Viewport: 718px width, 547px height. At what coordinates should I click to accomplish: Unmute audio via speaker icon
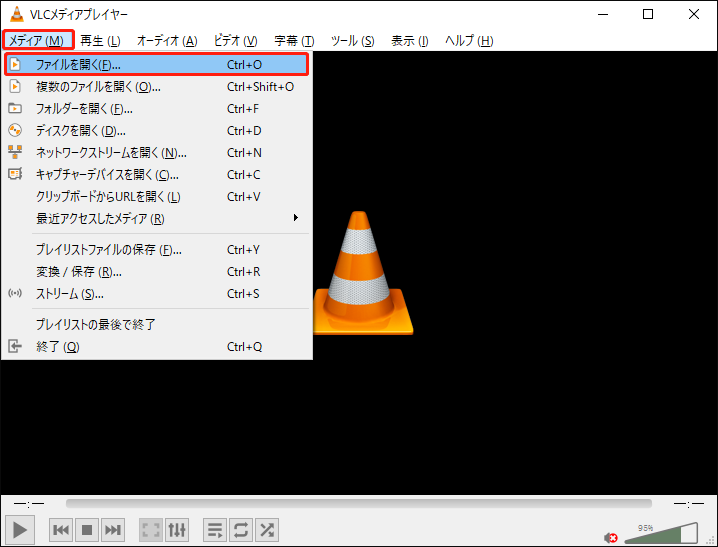point(610,537)
